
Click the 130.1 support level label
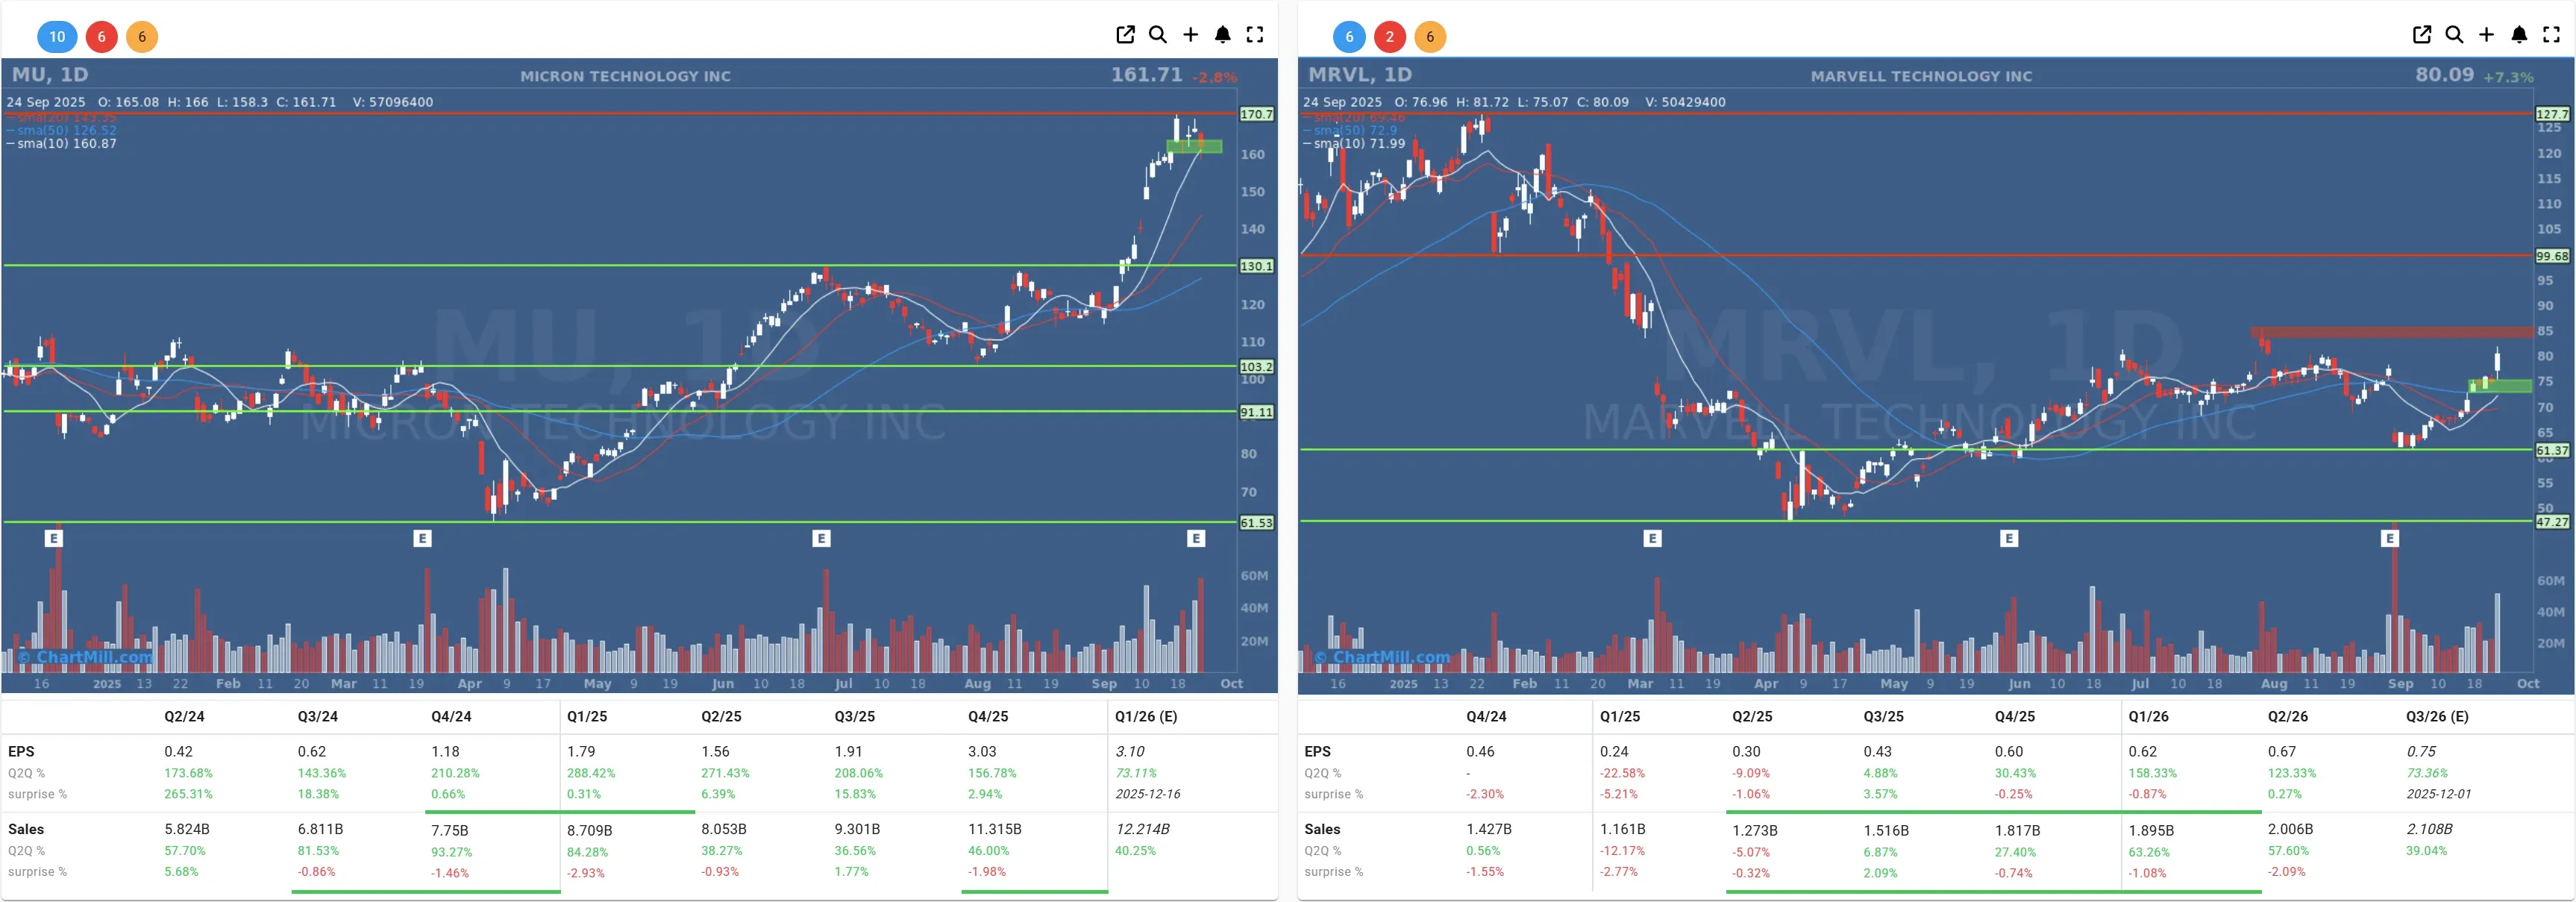click(1257, 266)
